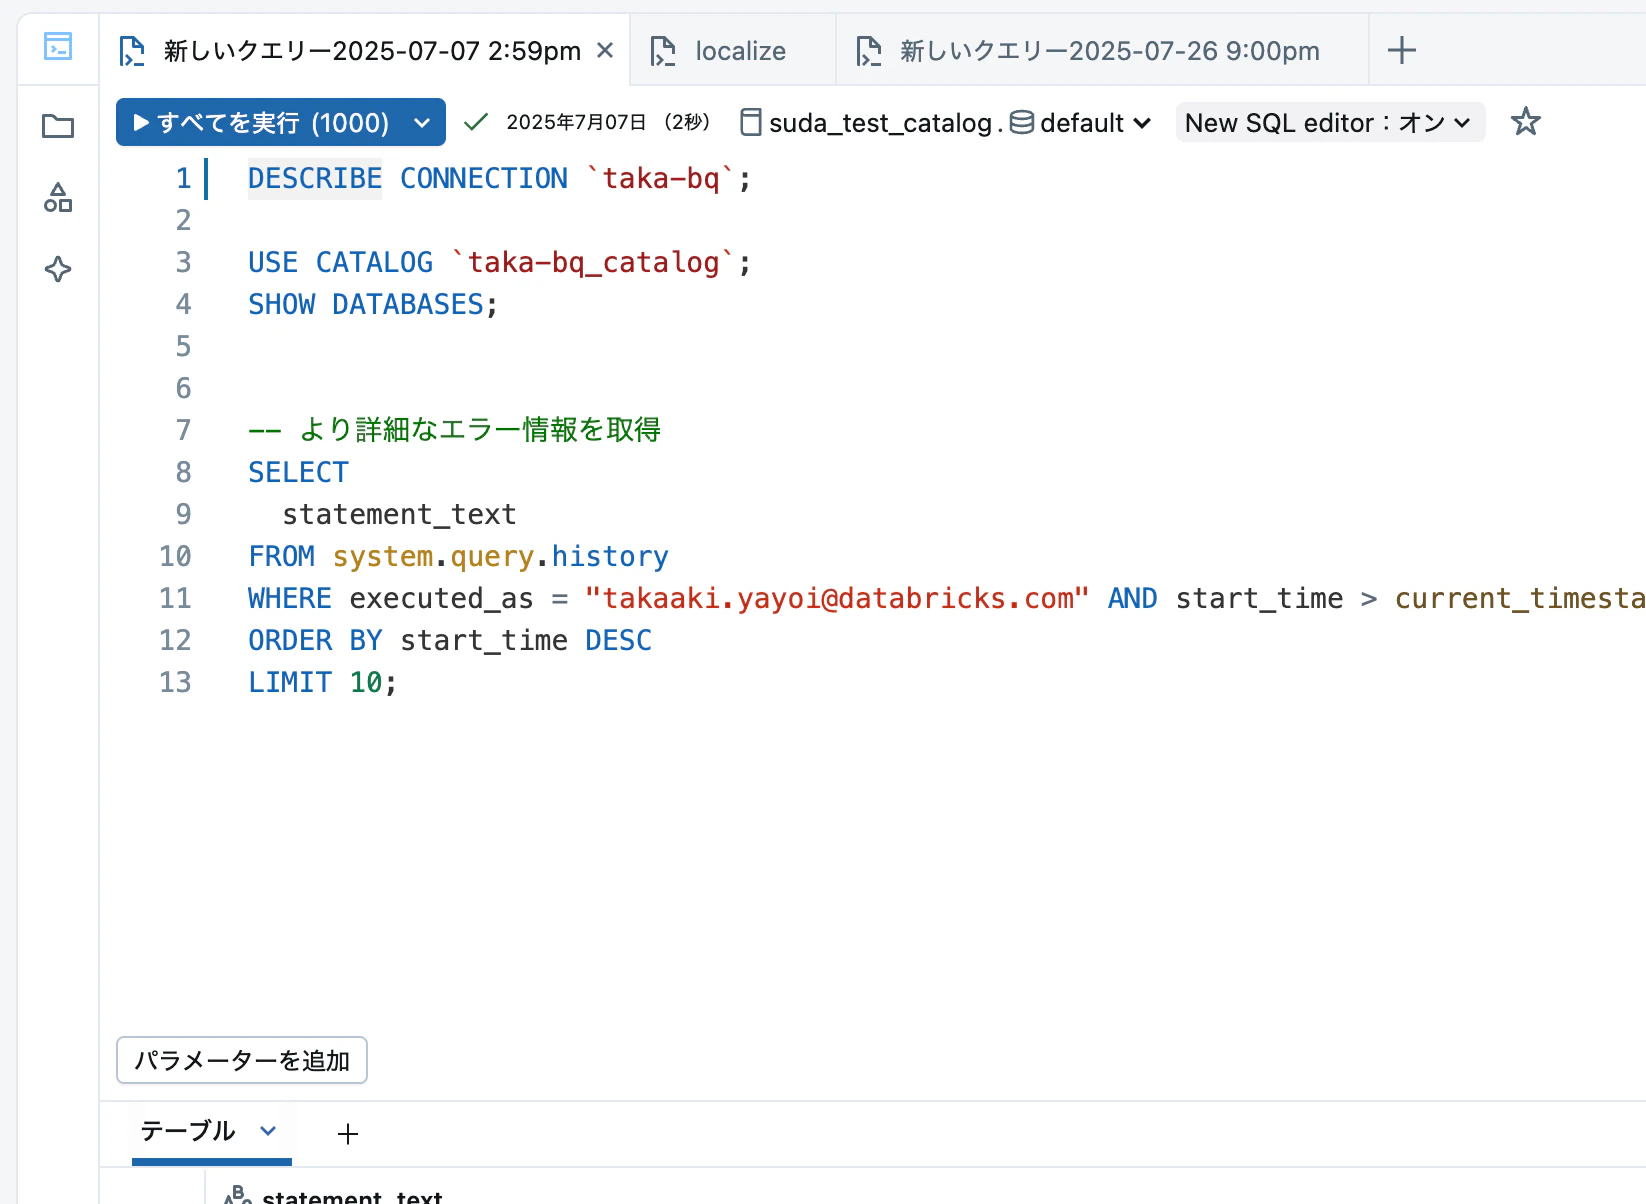
Task: Click the database icon beside default
Action: [1022, 122]
